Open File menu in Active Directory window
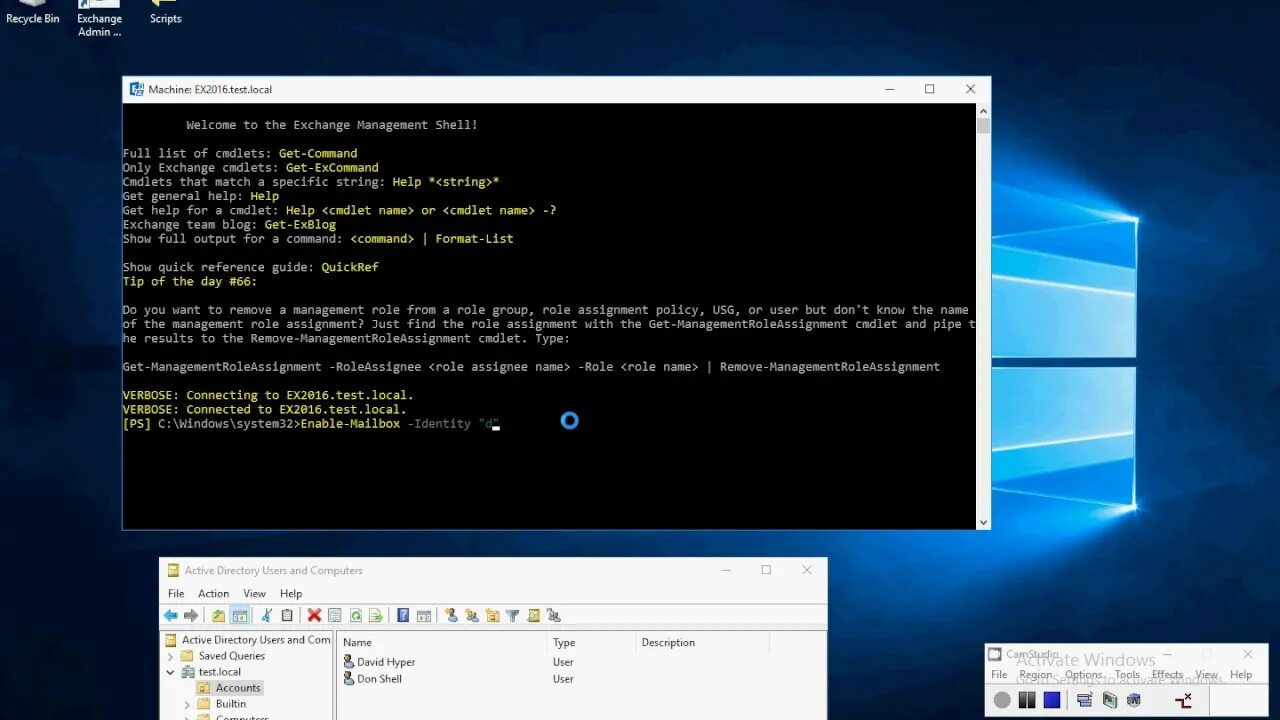This screenshot has width=1280, height=720. (176, 593)
